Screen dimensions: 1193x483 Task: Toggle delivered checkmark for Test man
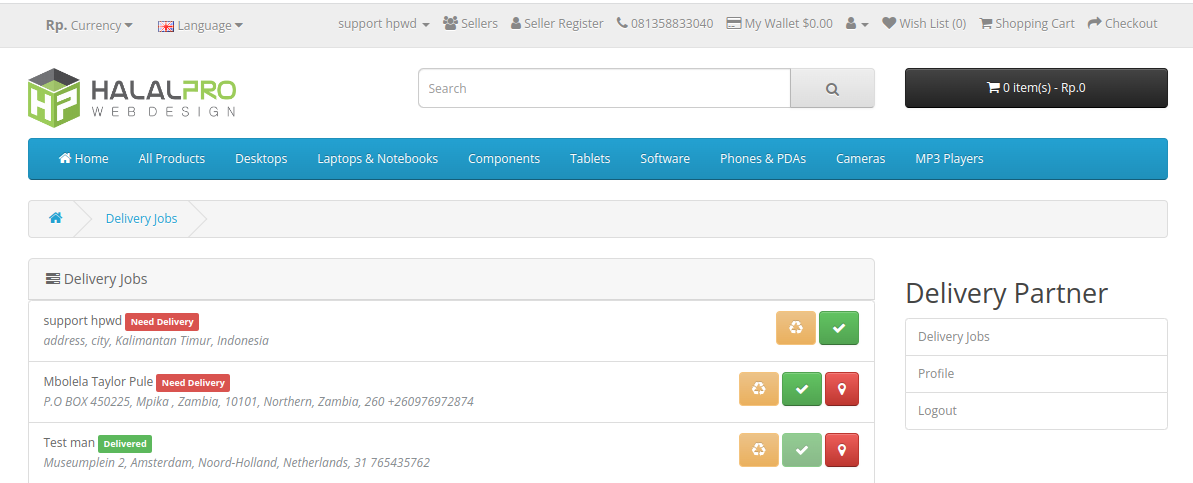(801, 450)
